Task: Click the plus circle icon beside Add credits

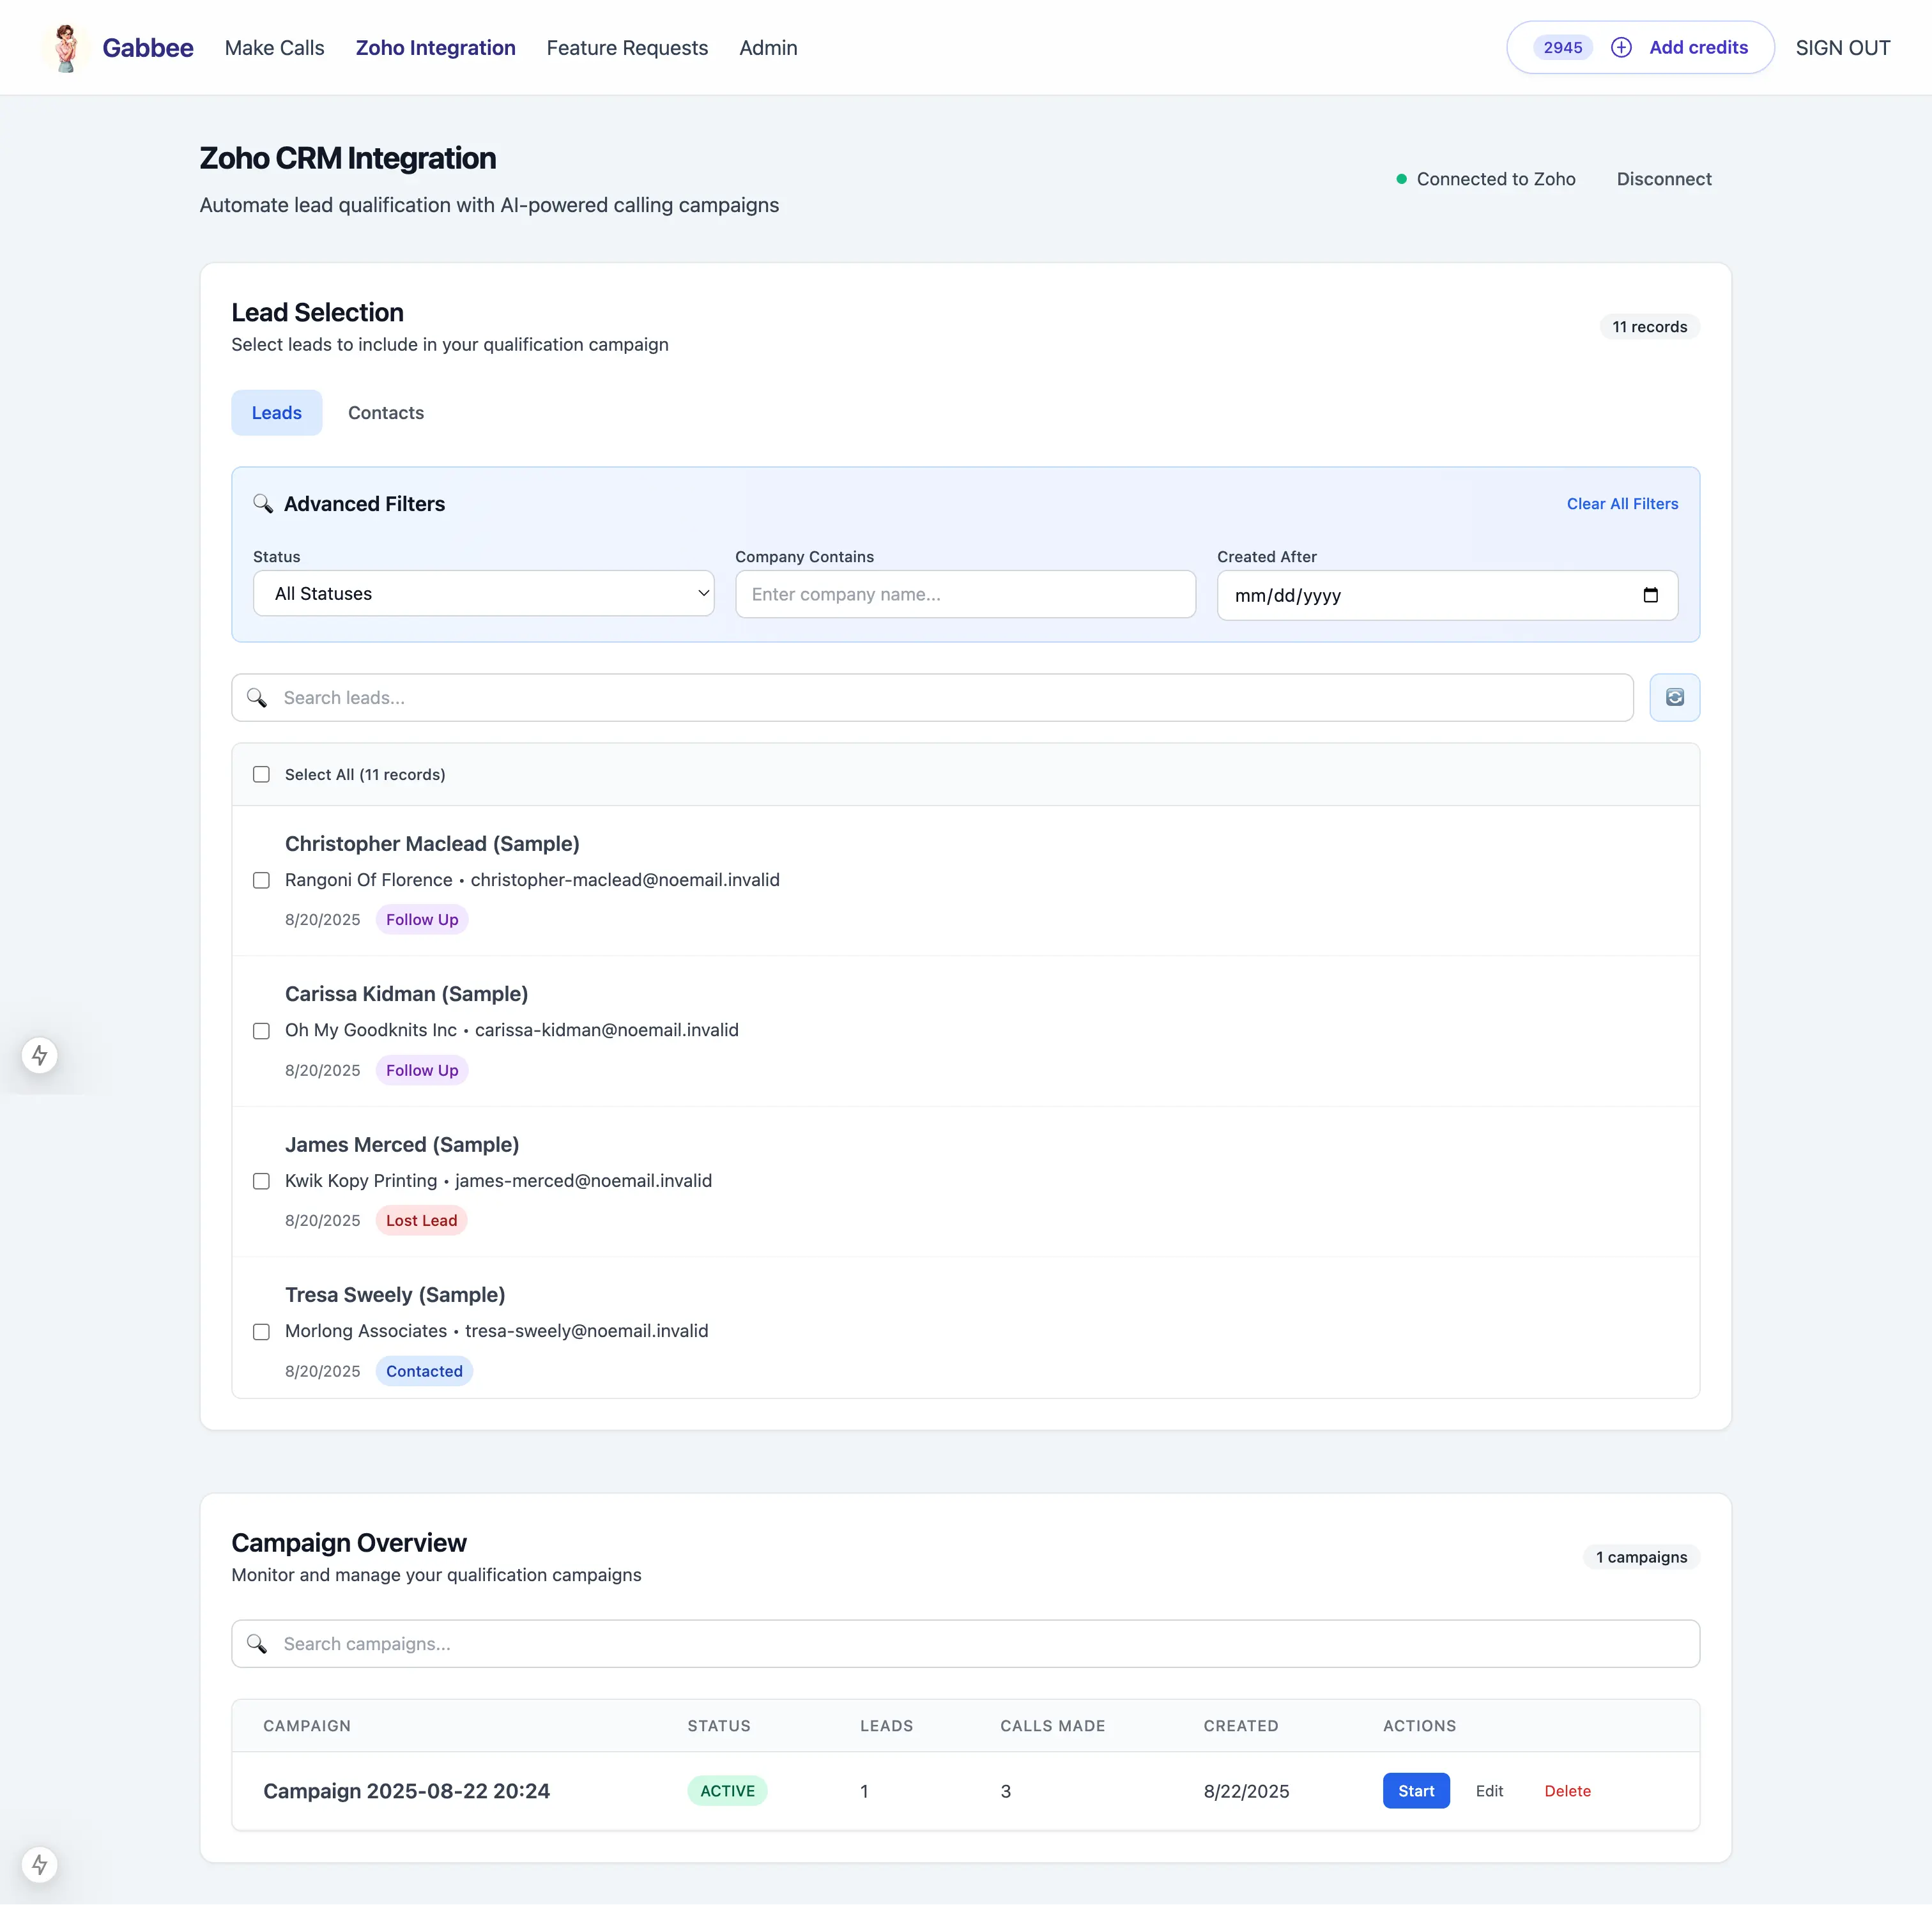Action: [x=1621, y=48]
